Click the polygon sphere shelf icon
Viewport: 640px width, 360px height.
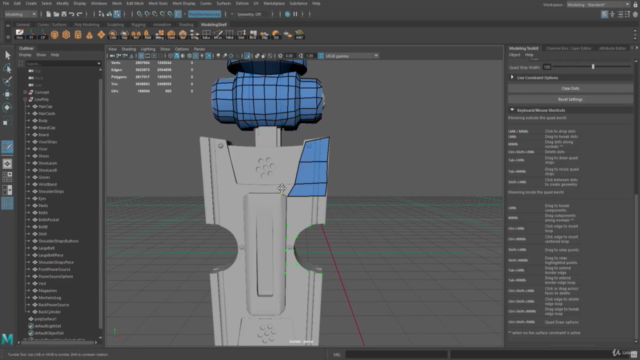tap(54, 35)
